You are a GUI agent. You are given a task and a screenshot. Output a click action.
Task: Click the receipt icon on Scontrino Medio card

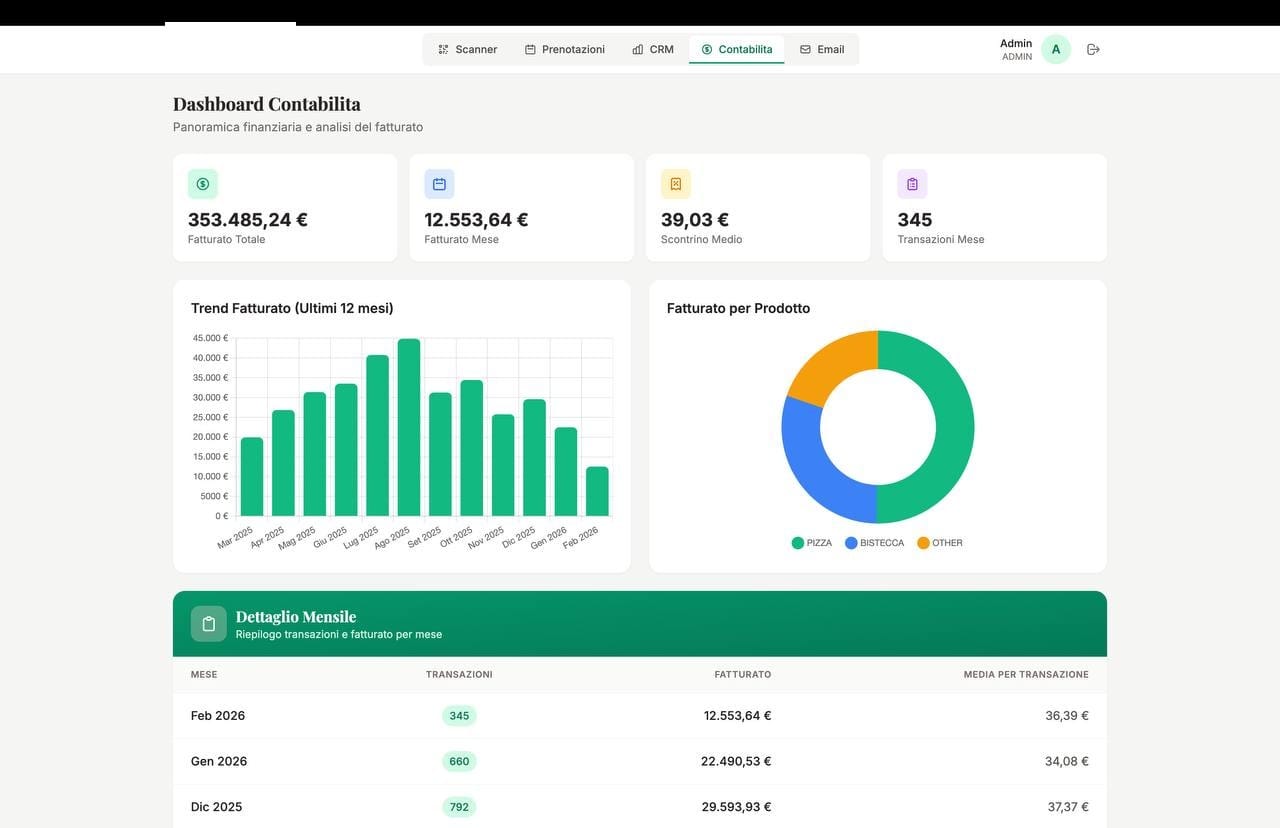[x=672, y=181]
